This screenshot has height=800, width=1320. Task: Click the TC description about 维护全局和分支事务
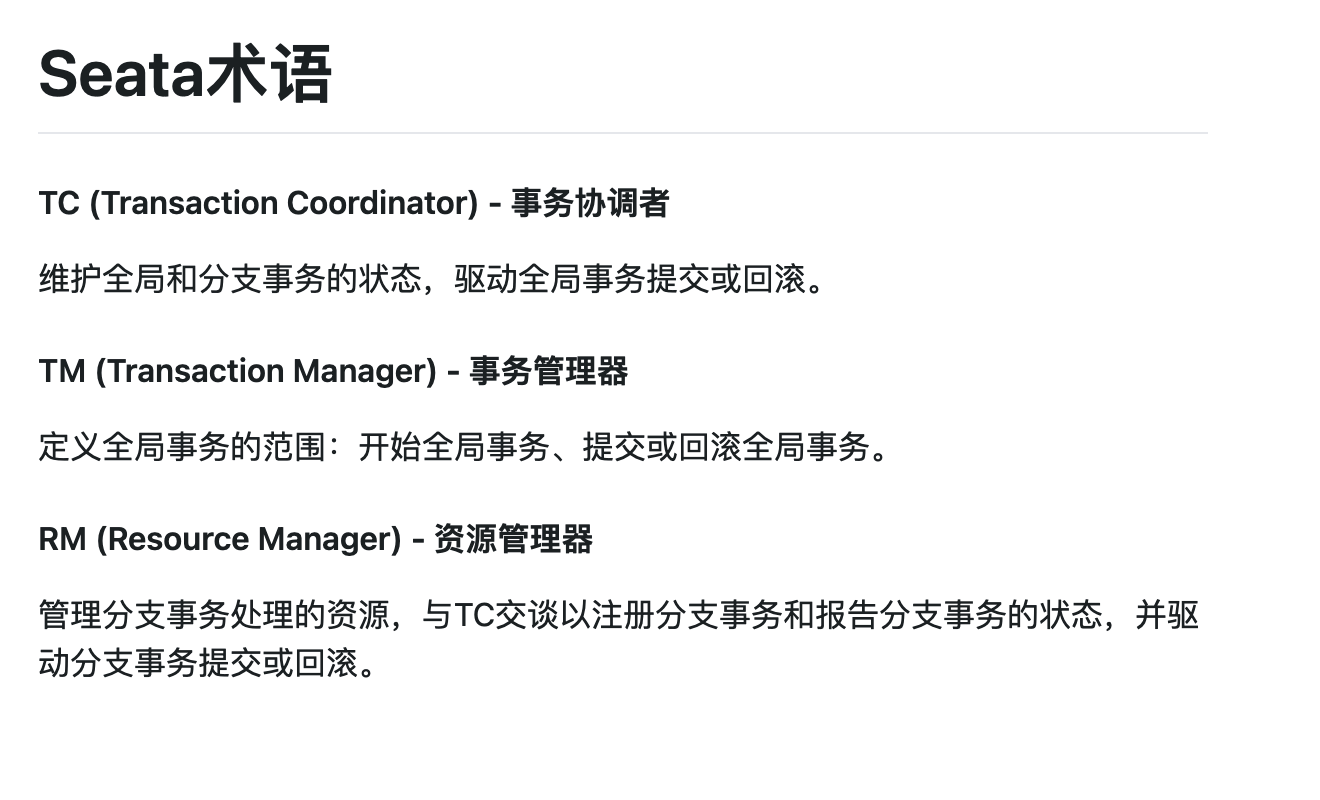pos(436,279)
